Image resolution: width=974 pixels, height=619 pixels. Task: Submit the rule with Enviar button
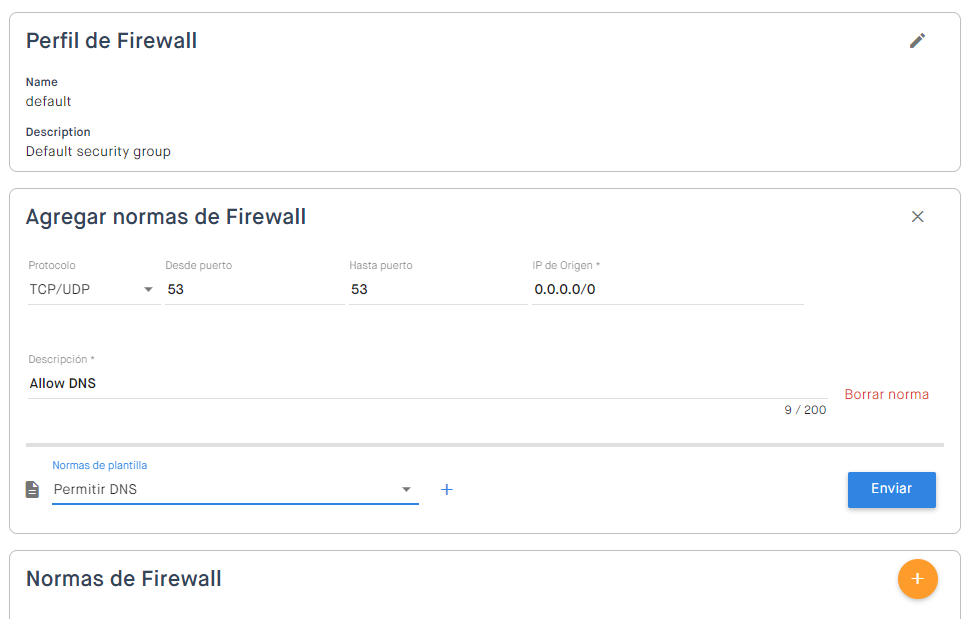(x=891, y=490)
